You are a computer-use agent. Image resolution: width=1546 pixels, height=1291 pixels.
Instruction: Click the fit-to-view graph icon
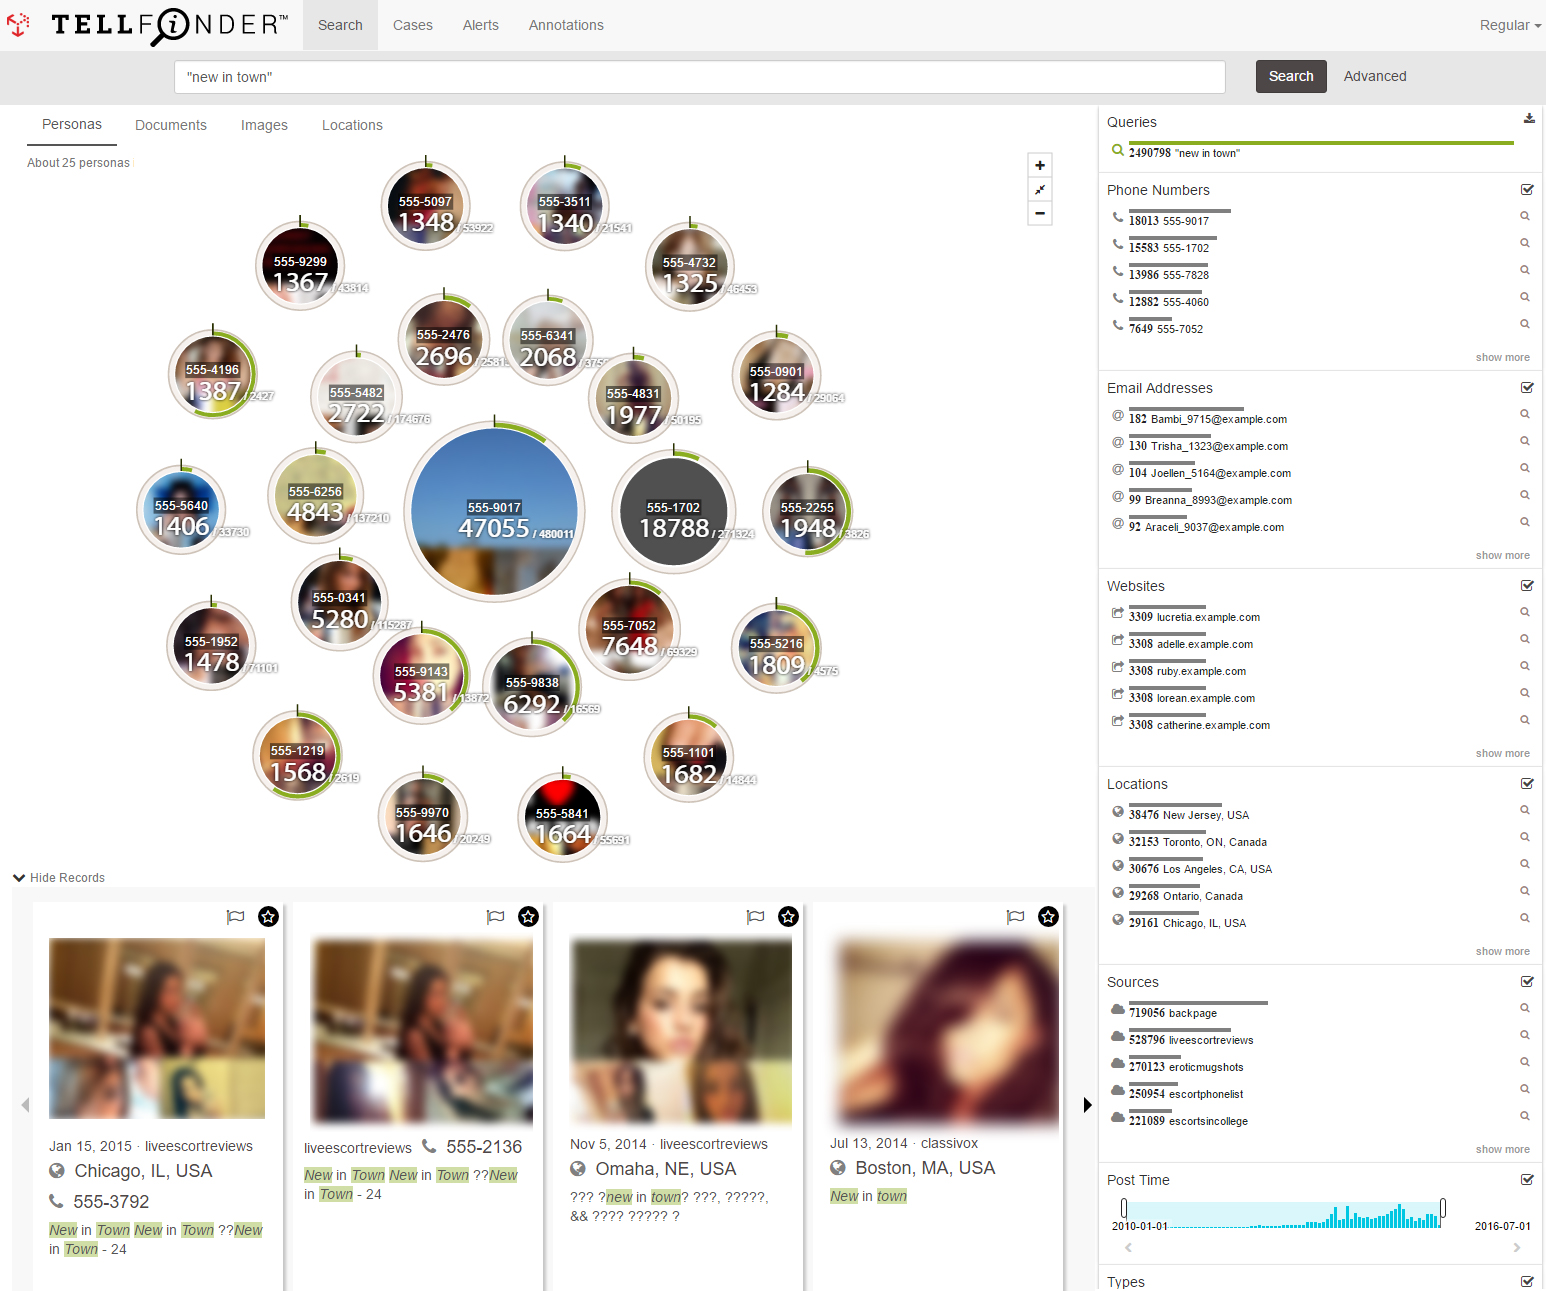[1040, 190]
